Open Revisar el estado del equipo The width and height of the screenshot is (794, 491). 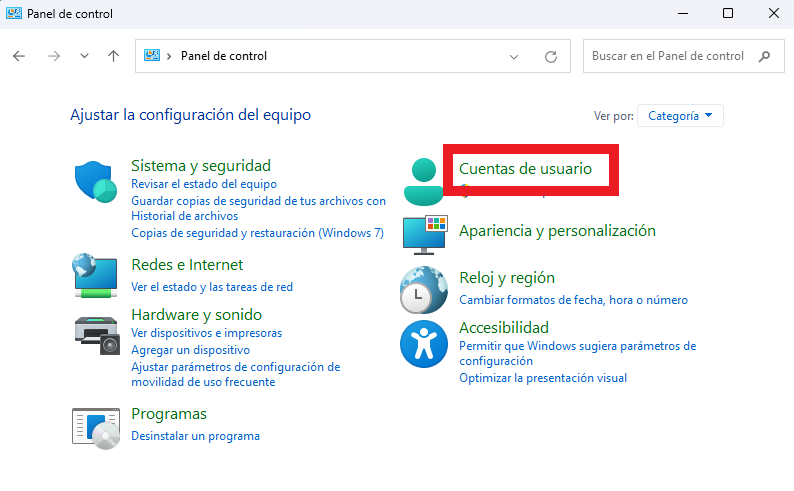coord(204,184)
